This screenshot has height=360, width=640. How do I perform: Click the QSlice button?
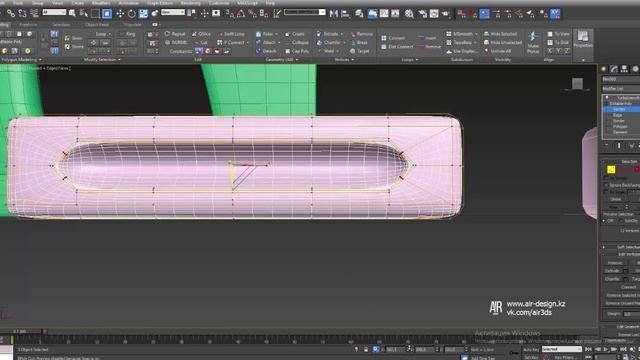(201, 34)
